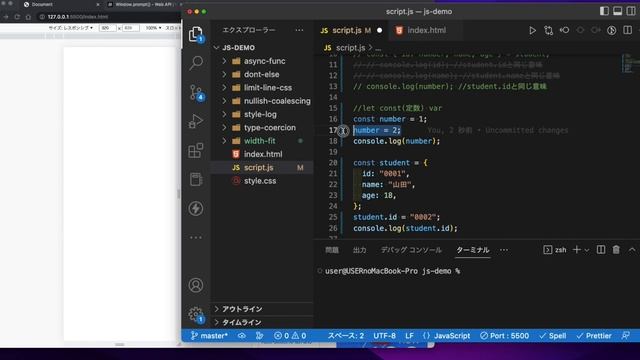This screenshot has height=360, width=640.
Task: Click the go back revision icon in editor toolbar
Action: [x=564, y=30]
